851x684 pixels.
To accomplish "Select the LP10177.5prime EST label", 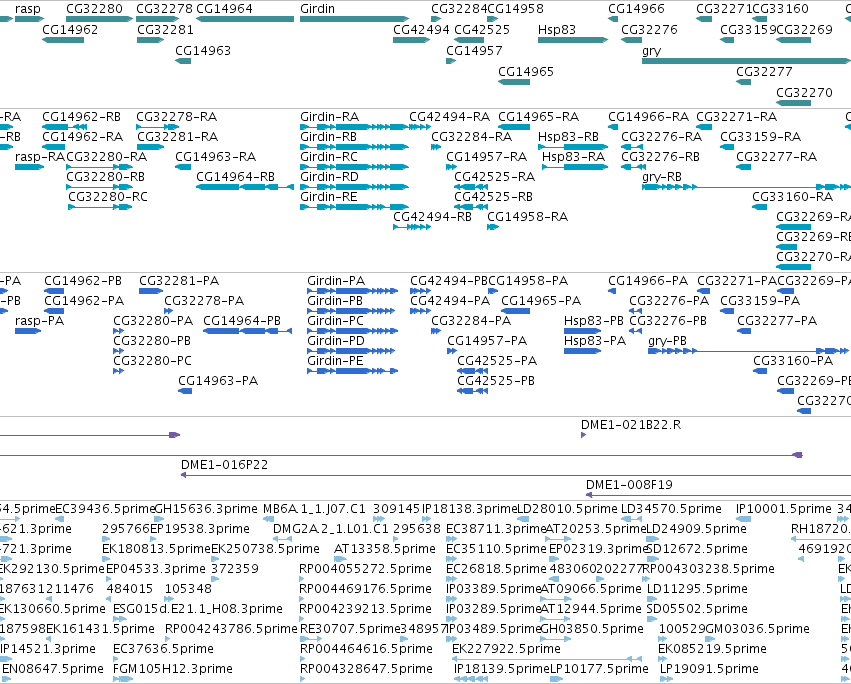I will pos(599,669).
